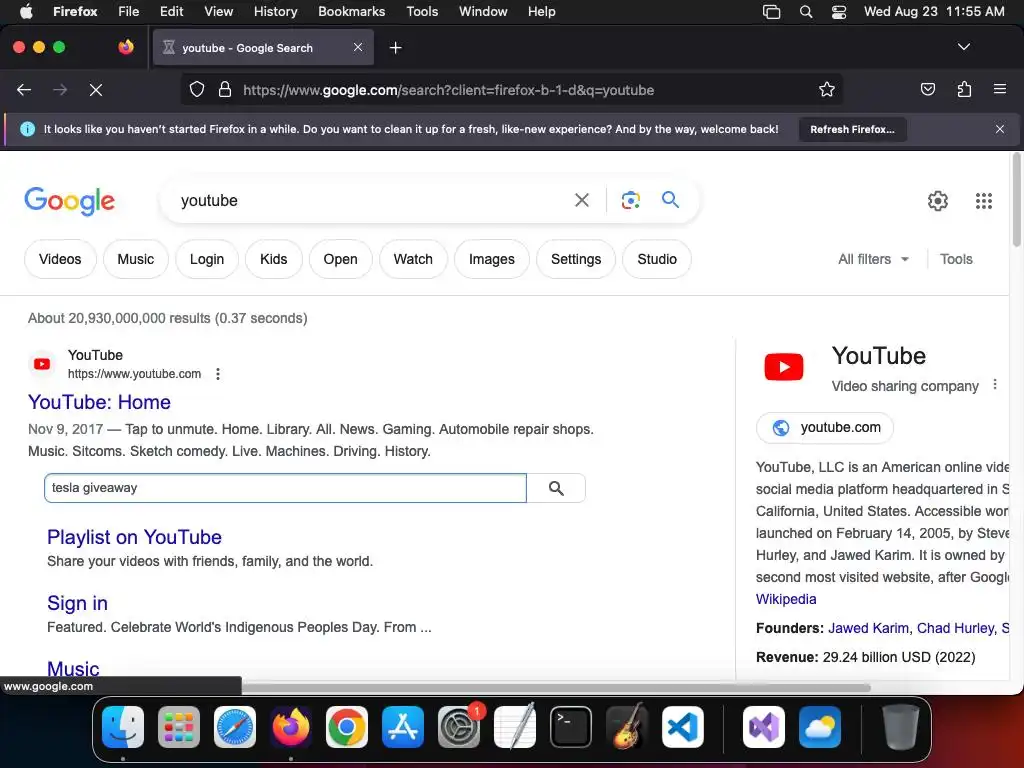Image resolution: width=1024 pixels, height=768 pixels.
Task: Select the Open filter chip
Action: tap(340, 259)
